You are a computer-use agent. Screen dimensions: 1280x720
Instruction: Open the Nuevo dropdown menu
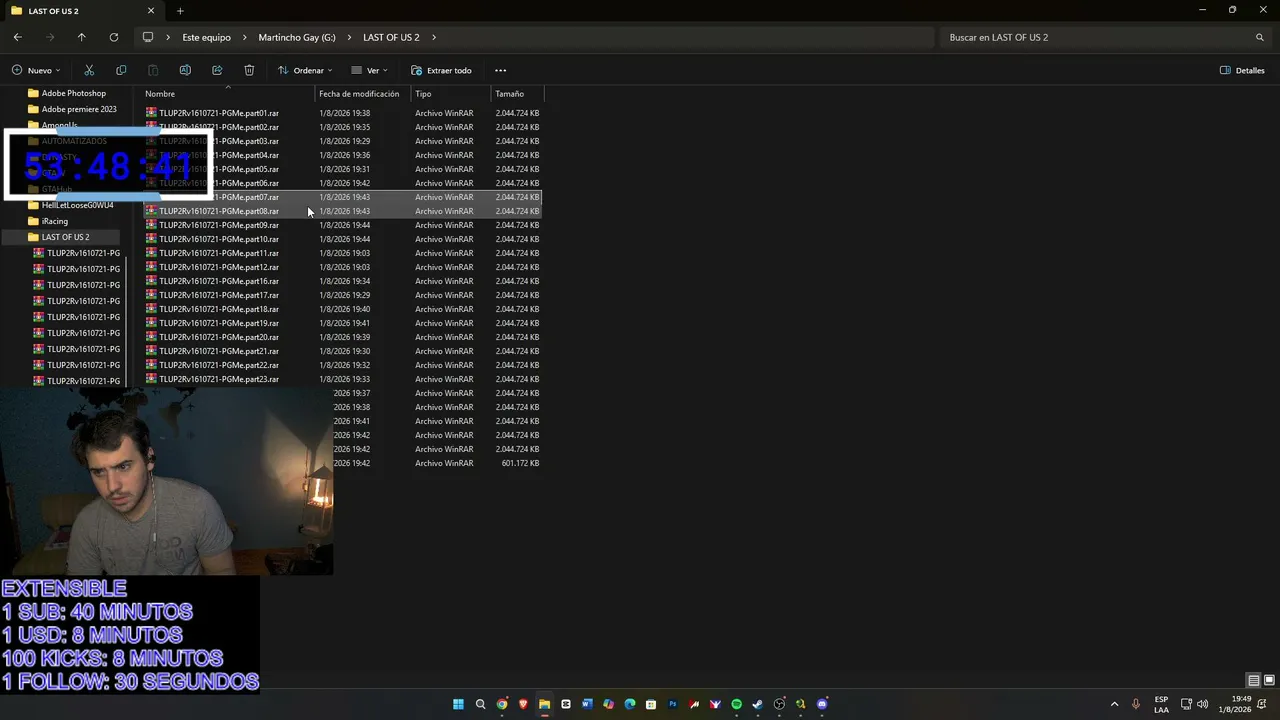36,70
